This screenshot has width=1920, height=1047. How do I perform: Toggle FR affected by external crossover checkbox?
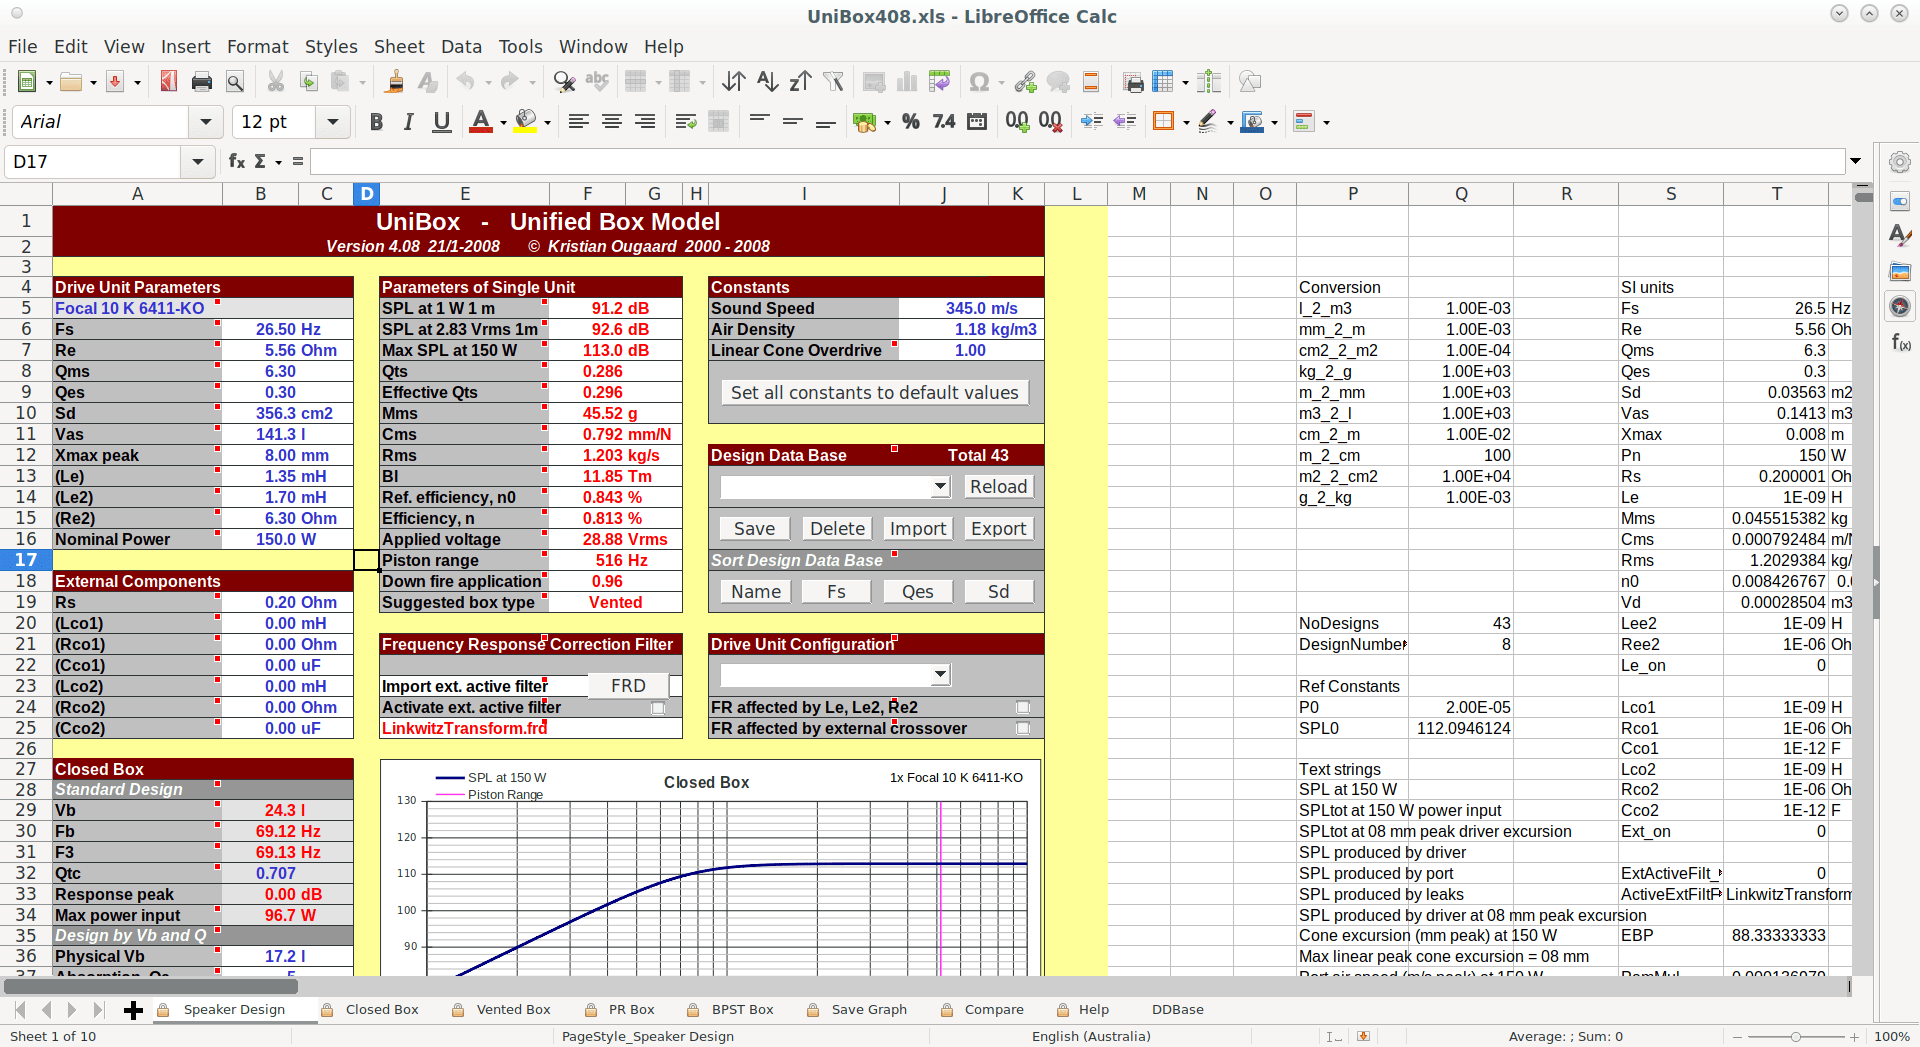pos(1023,728)
